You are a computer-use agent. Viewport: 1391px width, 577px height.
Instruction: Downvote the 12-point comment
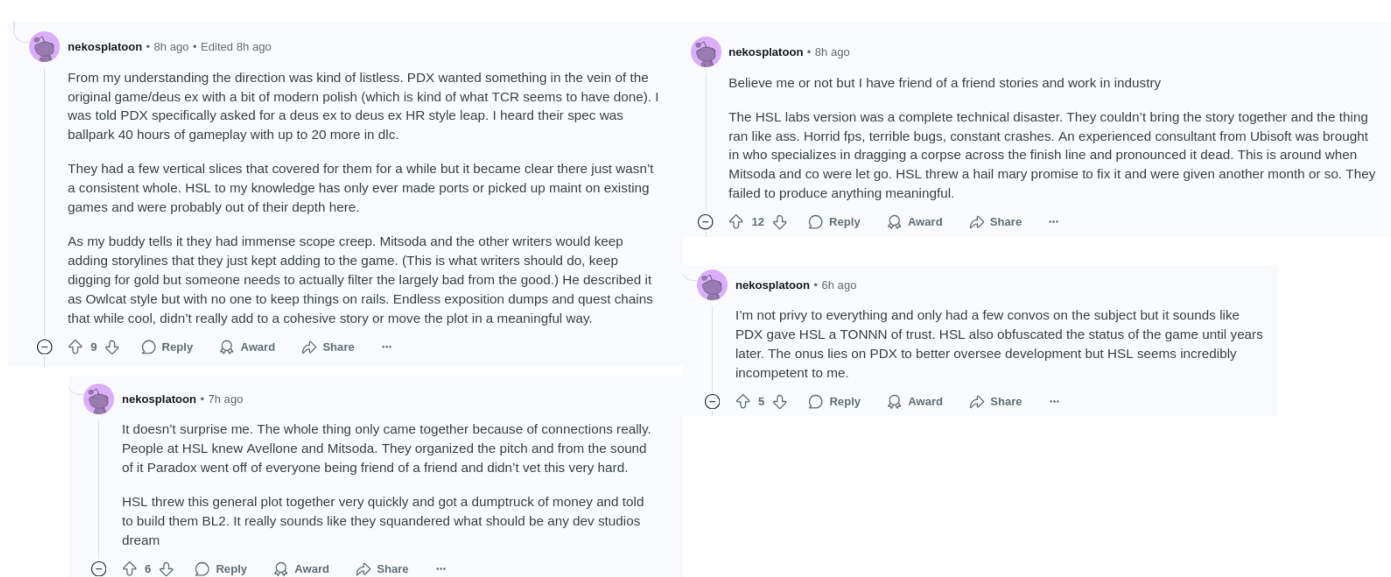click(779, 222)
